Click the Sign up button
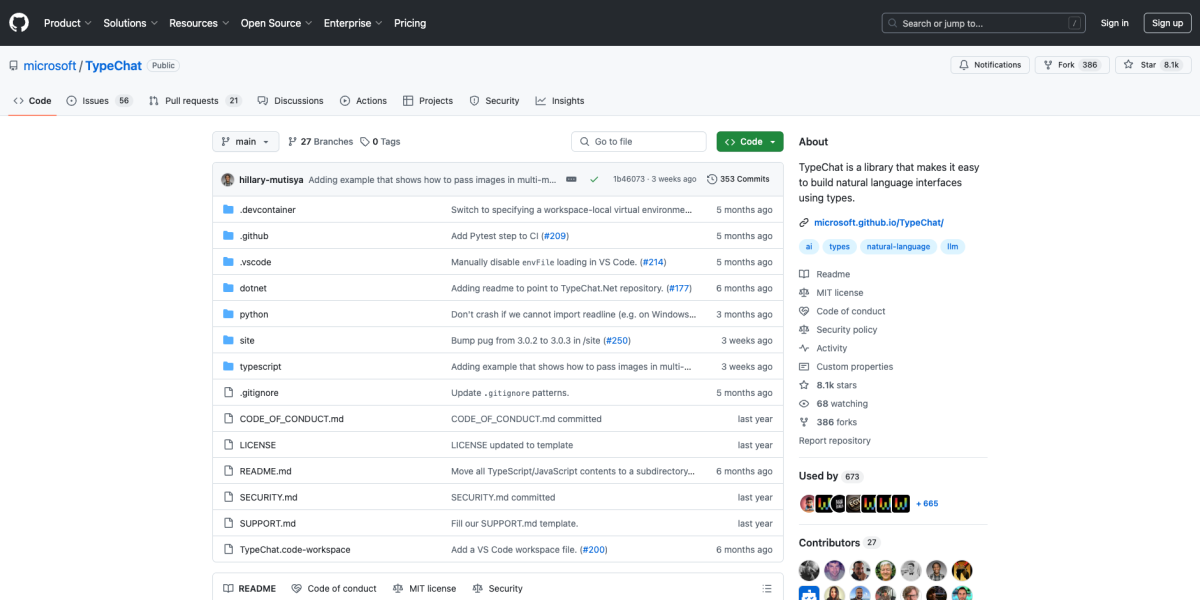This screenshot has width=1200, height=600. 1167,23
